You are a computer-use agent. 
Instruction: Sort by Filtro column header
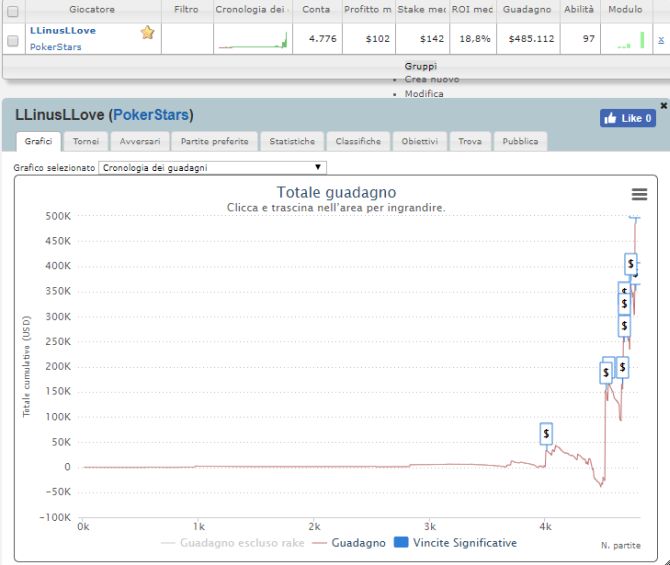coord(187,9)
